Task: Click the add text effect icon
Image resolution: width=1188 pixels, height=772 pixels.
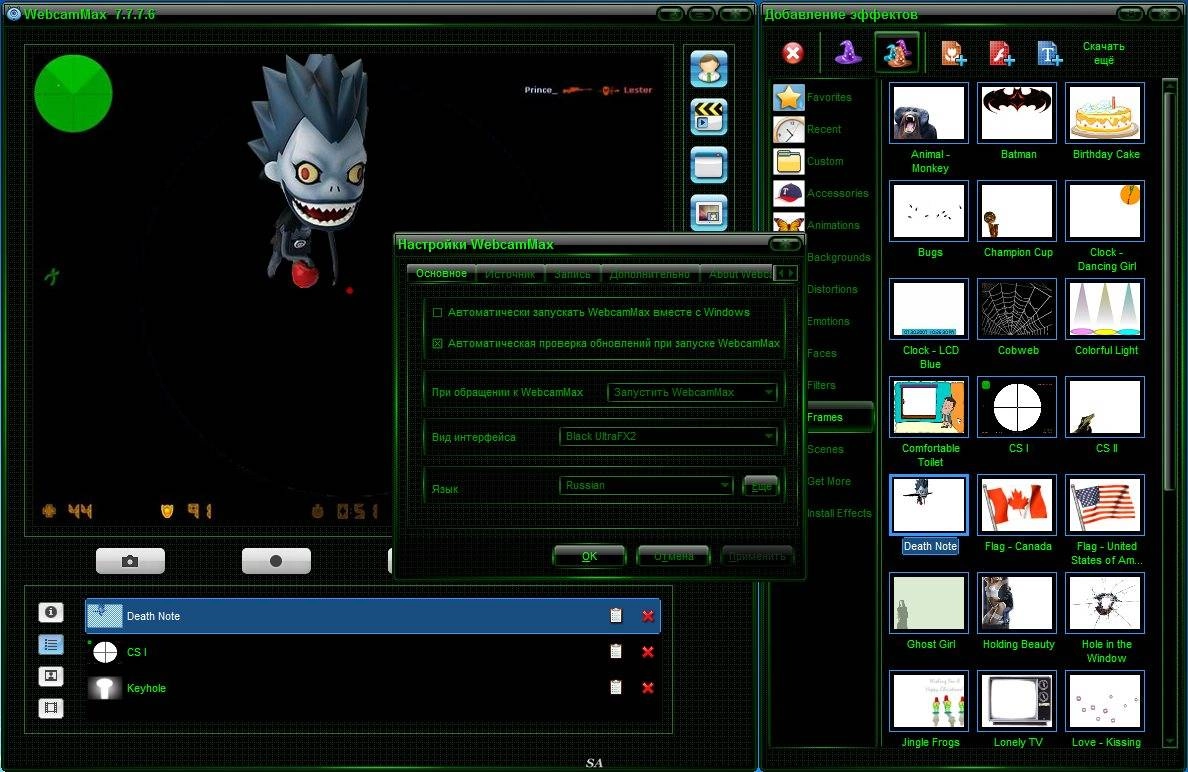Action: [1049, 53]
